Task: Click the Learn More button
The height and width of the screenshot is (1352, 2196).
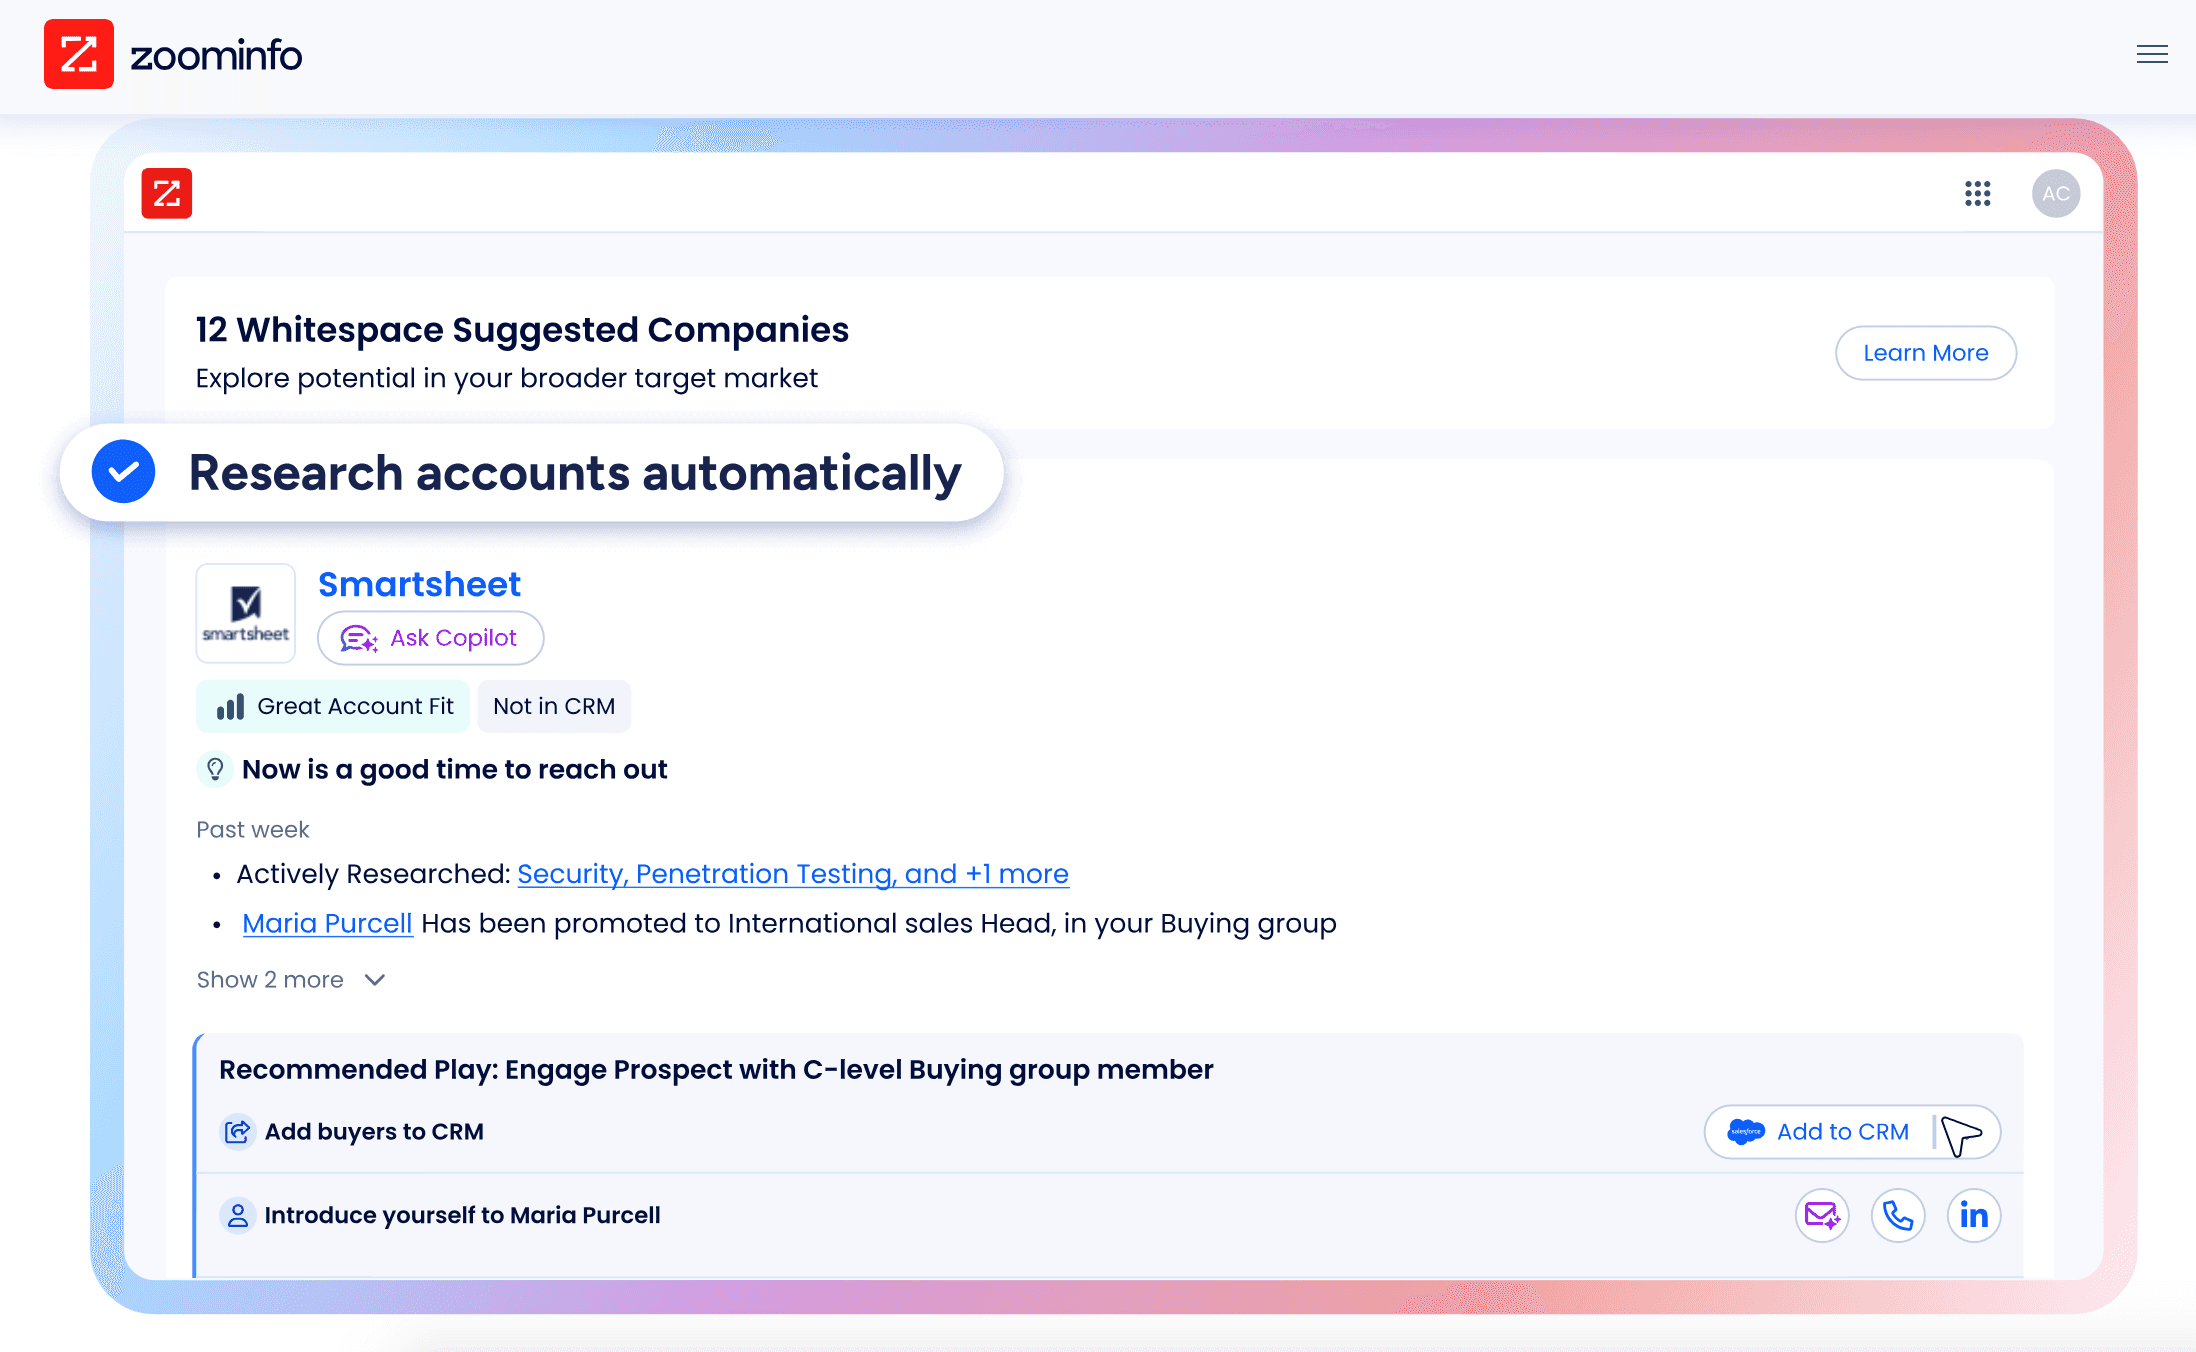Action: tap(1925, 352)
